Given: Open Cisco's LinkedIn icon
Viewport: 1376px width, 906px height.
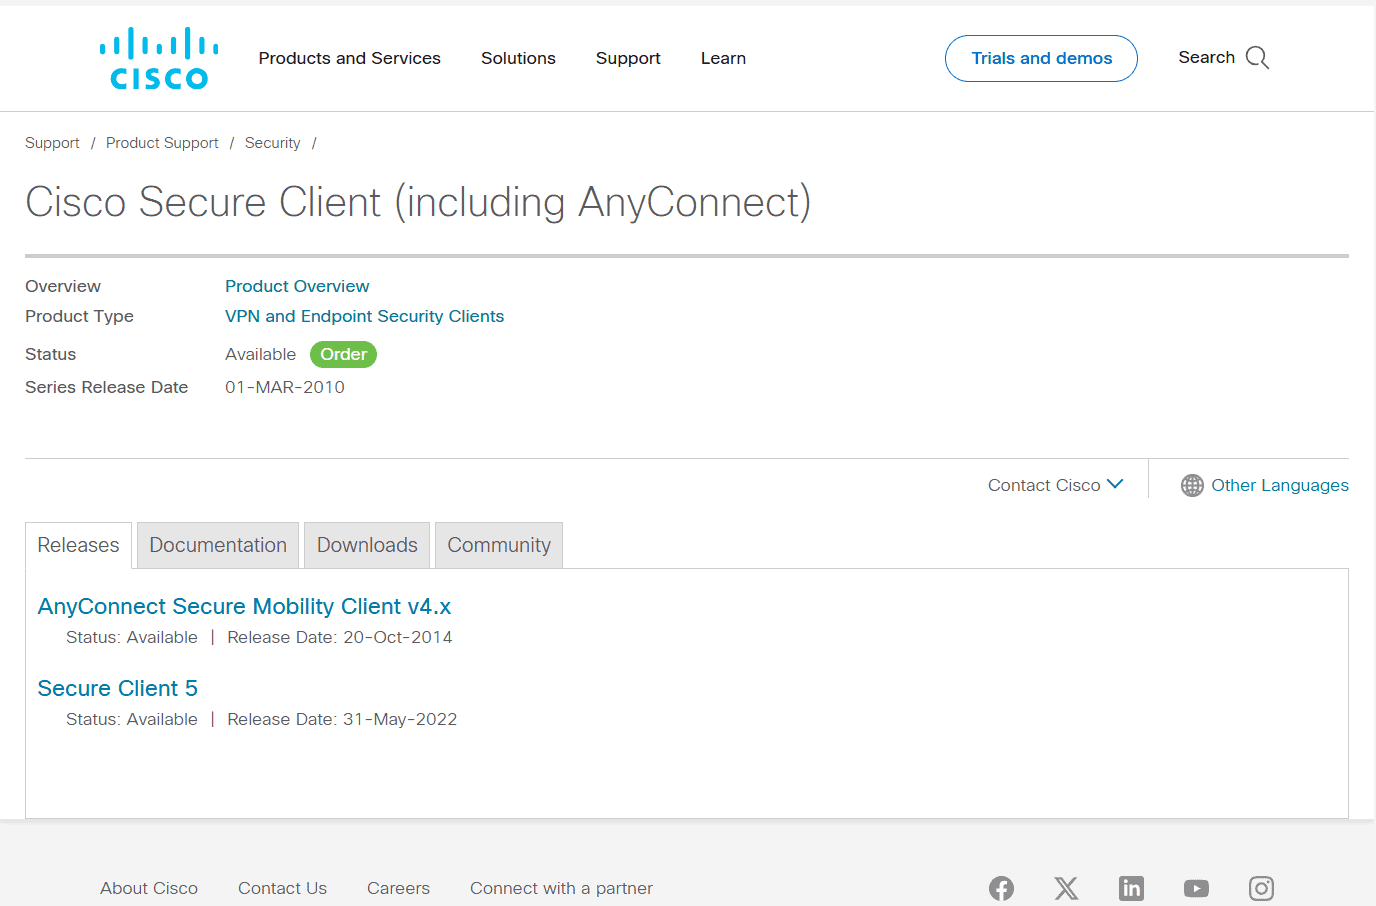Looking at the screenshot, I should coord(1131,888).
